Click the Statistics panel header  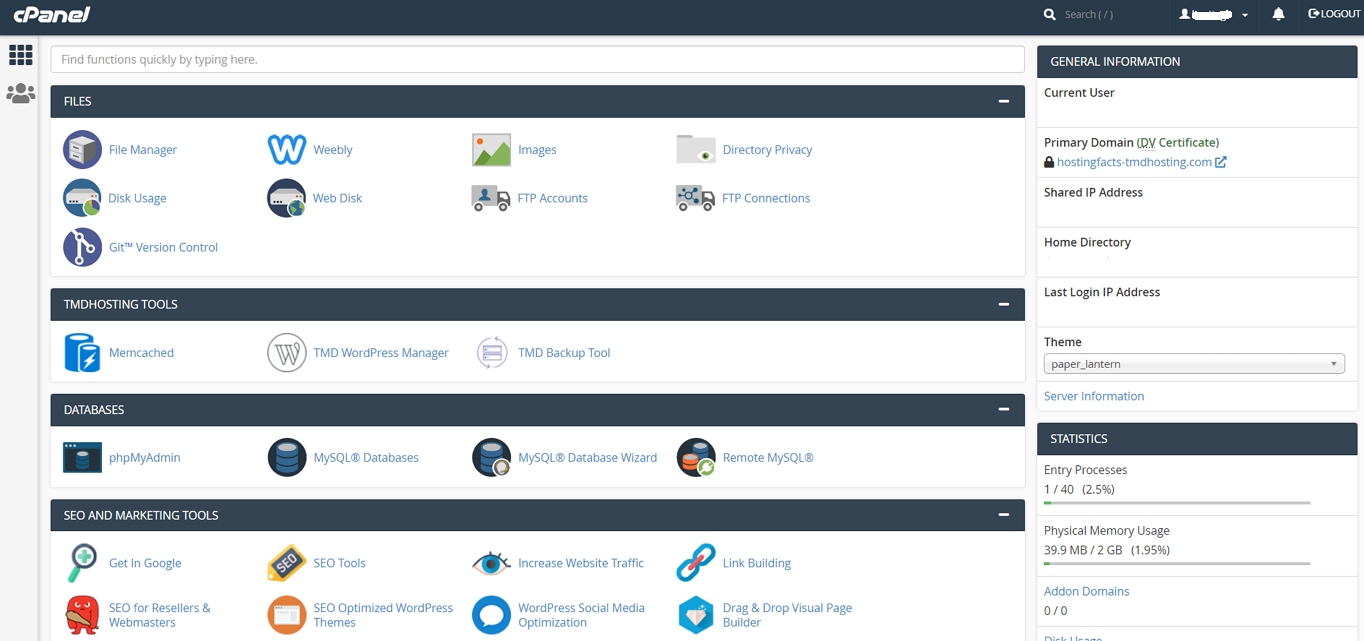pyautogui.click(x=1197, y=439)
